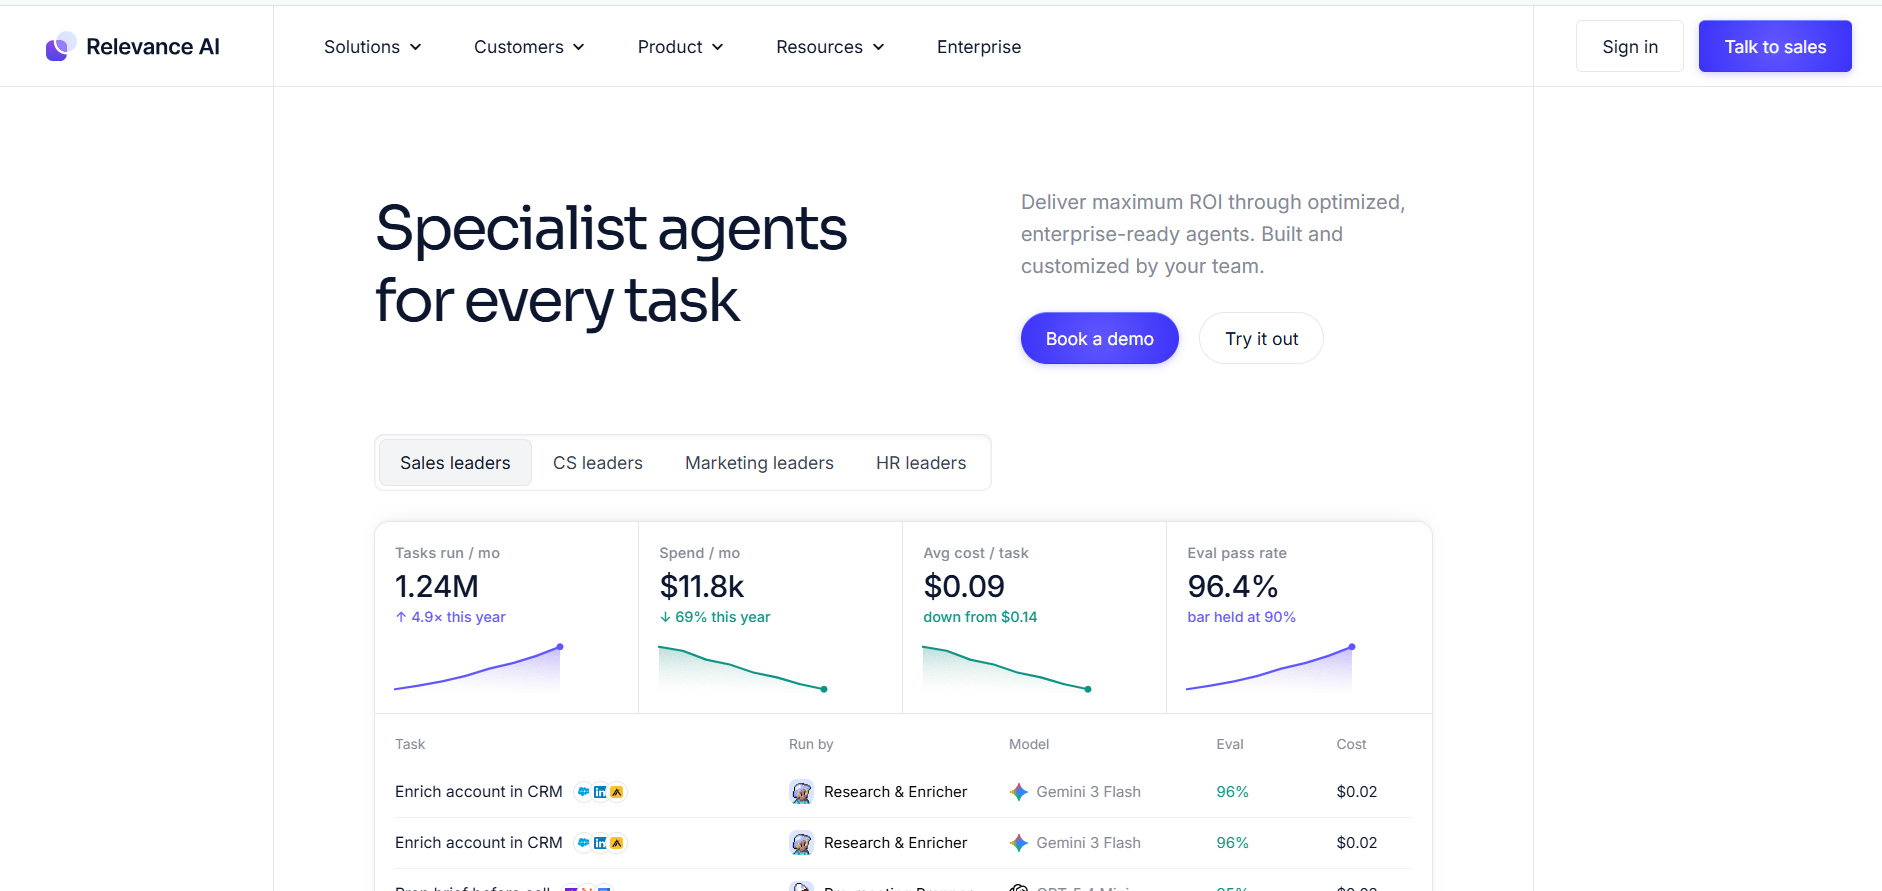Click the Try it out button

[1261, 339]
